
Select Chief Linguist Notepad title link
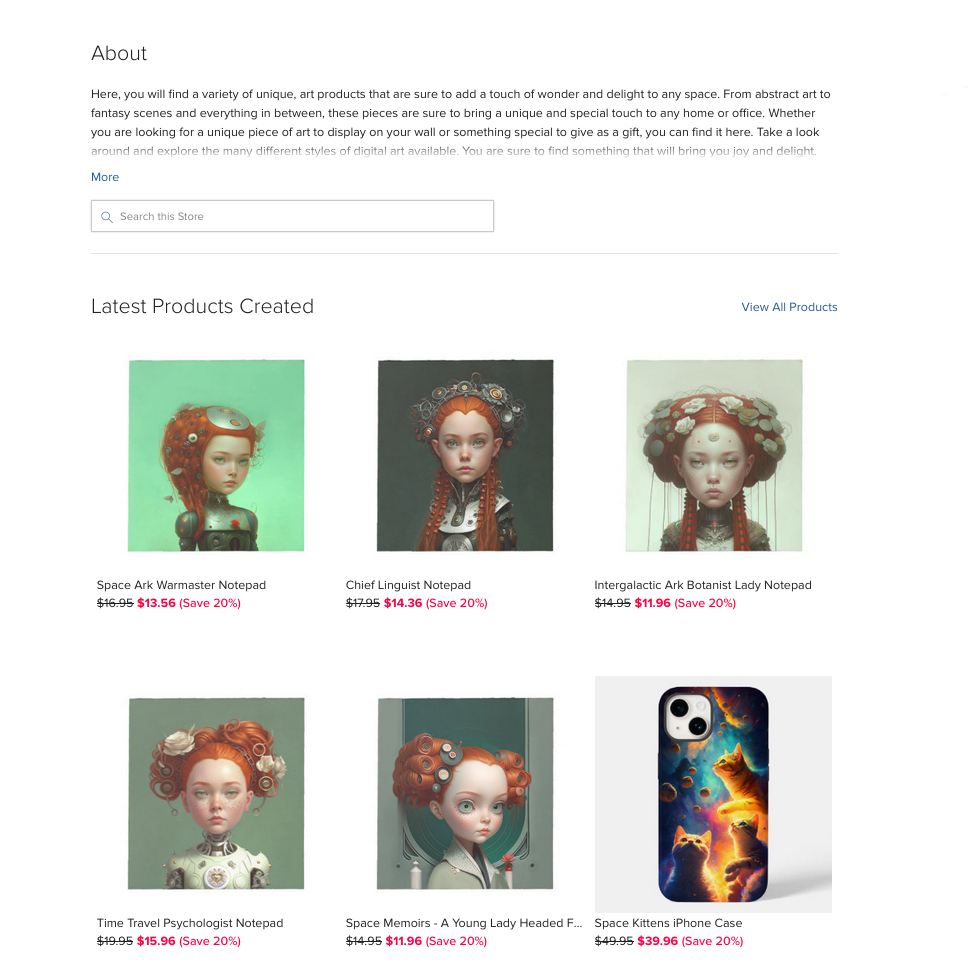(408, 585)
